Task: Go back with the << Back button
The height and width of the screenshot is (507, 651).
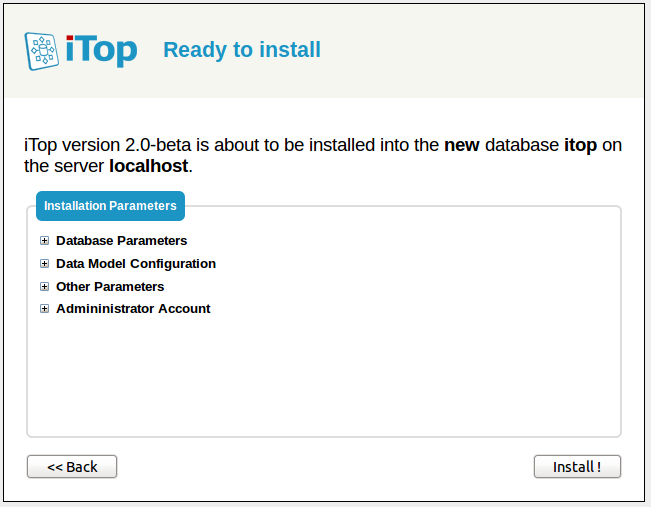Action: point(72,467)
